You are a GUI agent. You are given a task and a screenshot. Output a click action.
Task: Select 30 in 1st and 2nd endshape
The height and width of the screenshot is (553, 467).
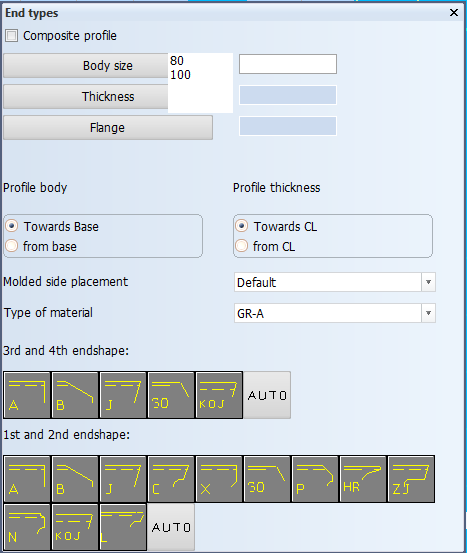point(267,479)
